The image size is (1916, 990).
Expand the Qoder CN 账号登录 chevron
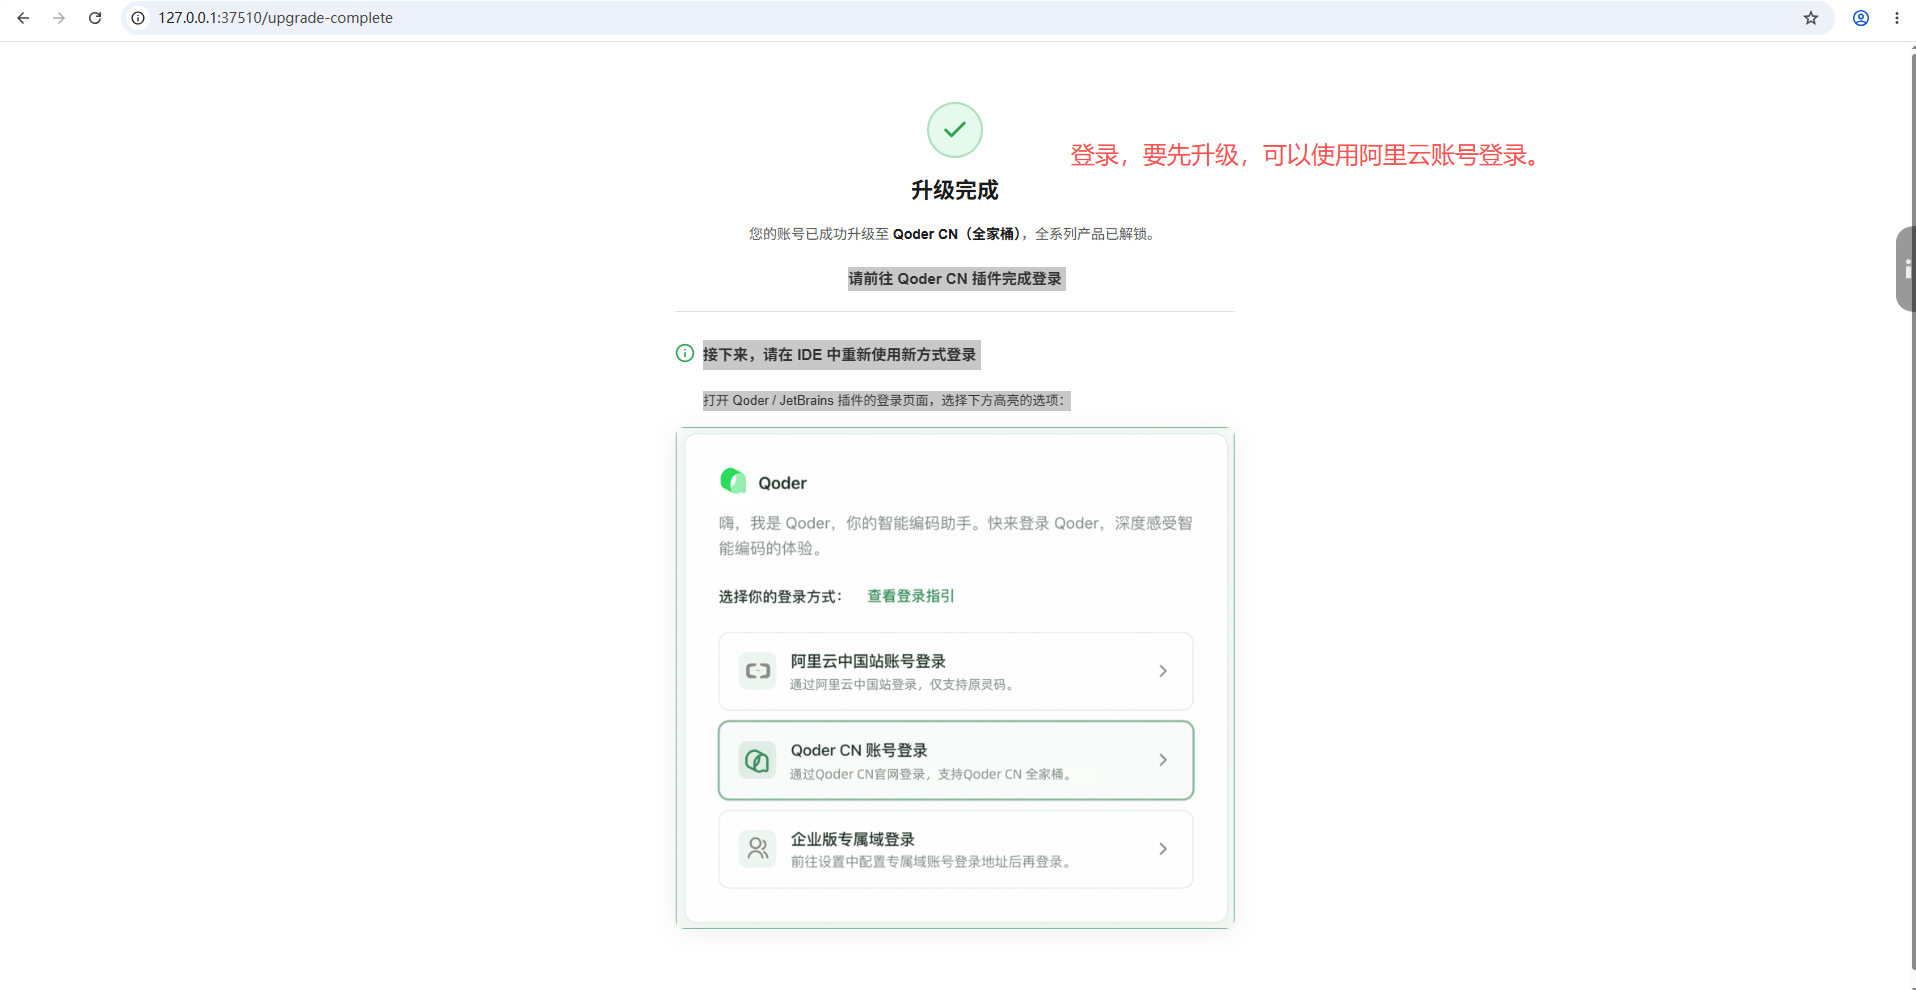pyautogui.click(x=1163, y=760)
